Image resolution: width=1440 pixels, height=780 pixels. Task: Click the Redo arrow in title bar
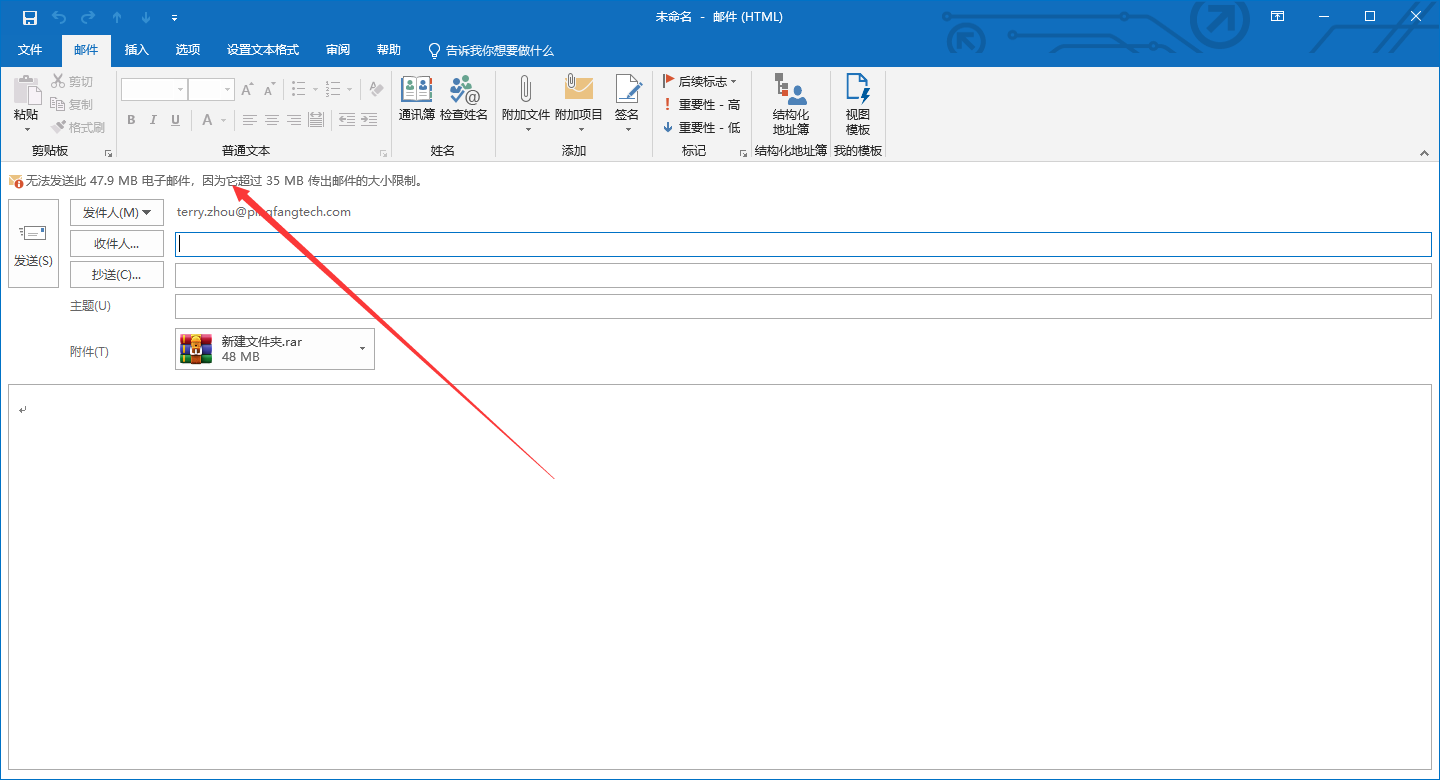point(88,17)
